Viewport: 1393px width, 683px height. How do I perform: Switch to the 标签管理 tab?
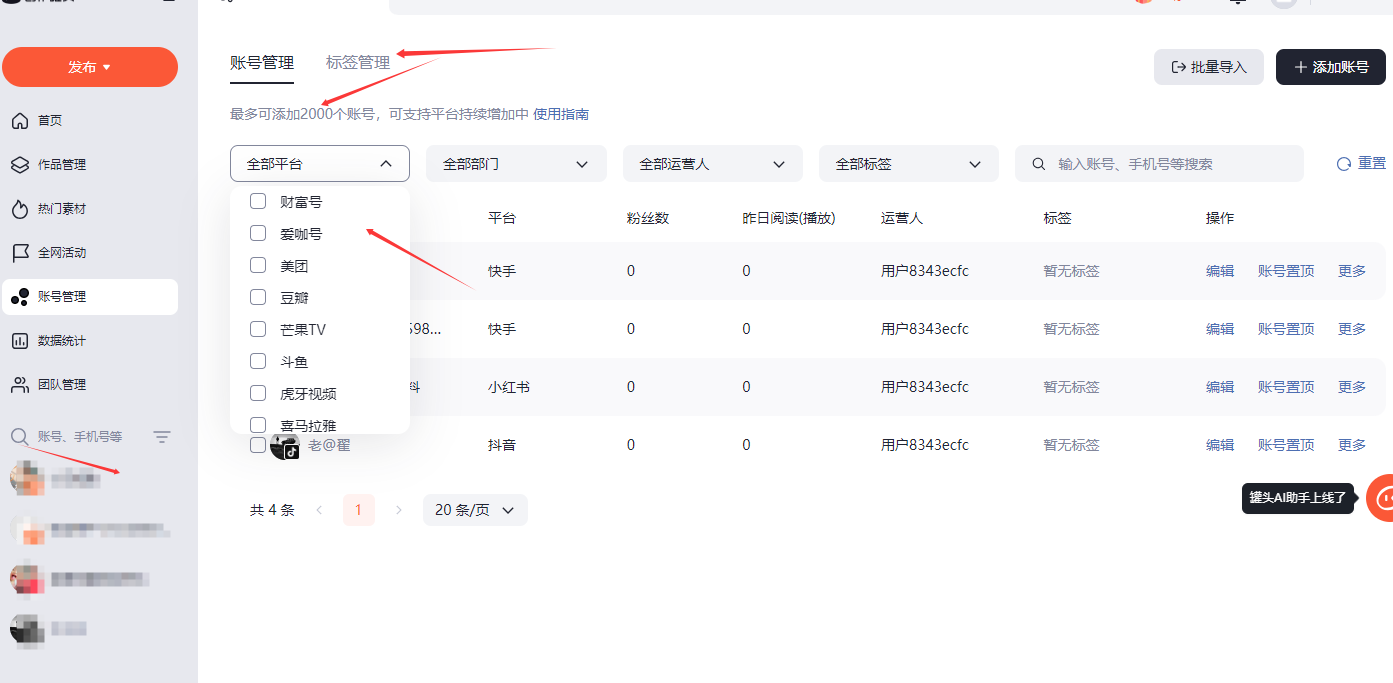point(357,62)
